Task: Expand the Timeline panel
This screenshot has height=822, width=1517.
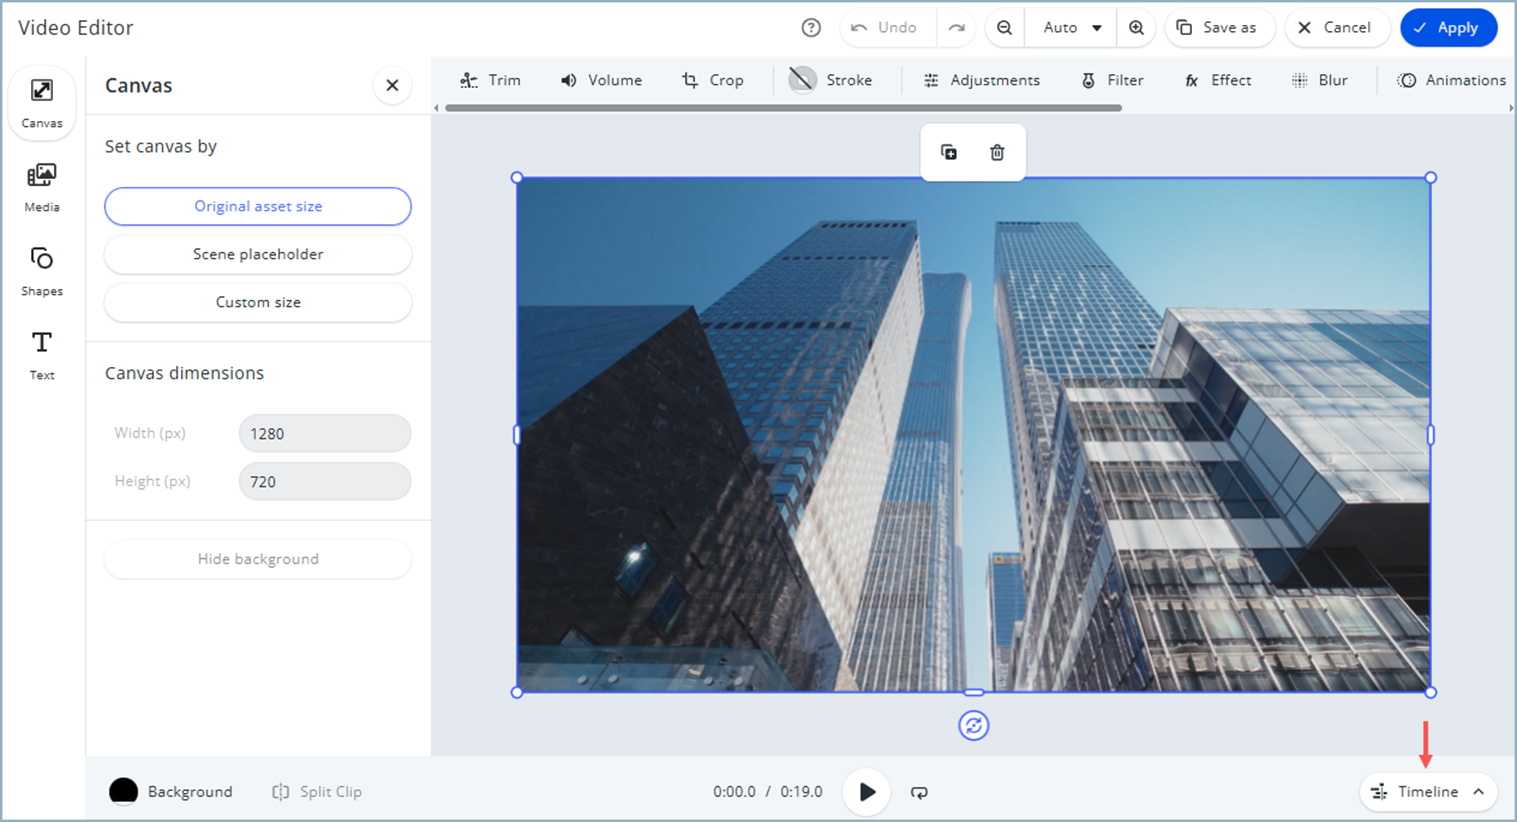Action: point(1427,792)
